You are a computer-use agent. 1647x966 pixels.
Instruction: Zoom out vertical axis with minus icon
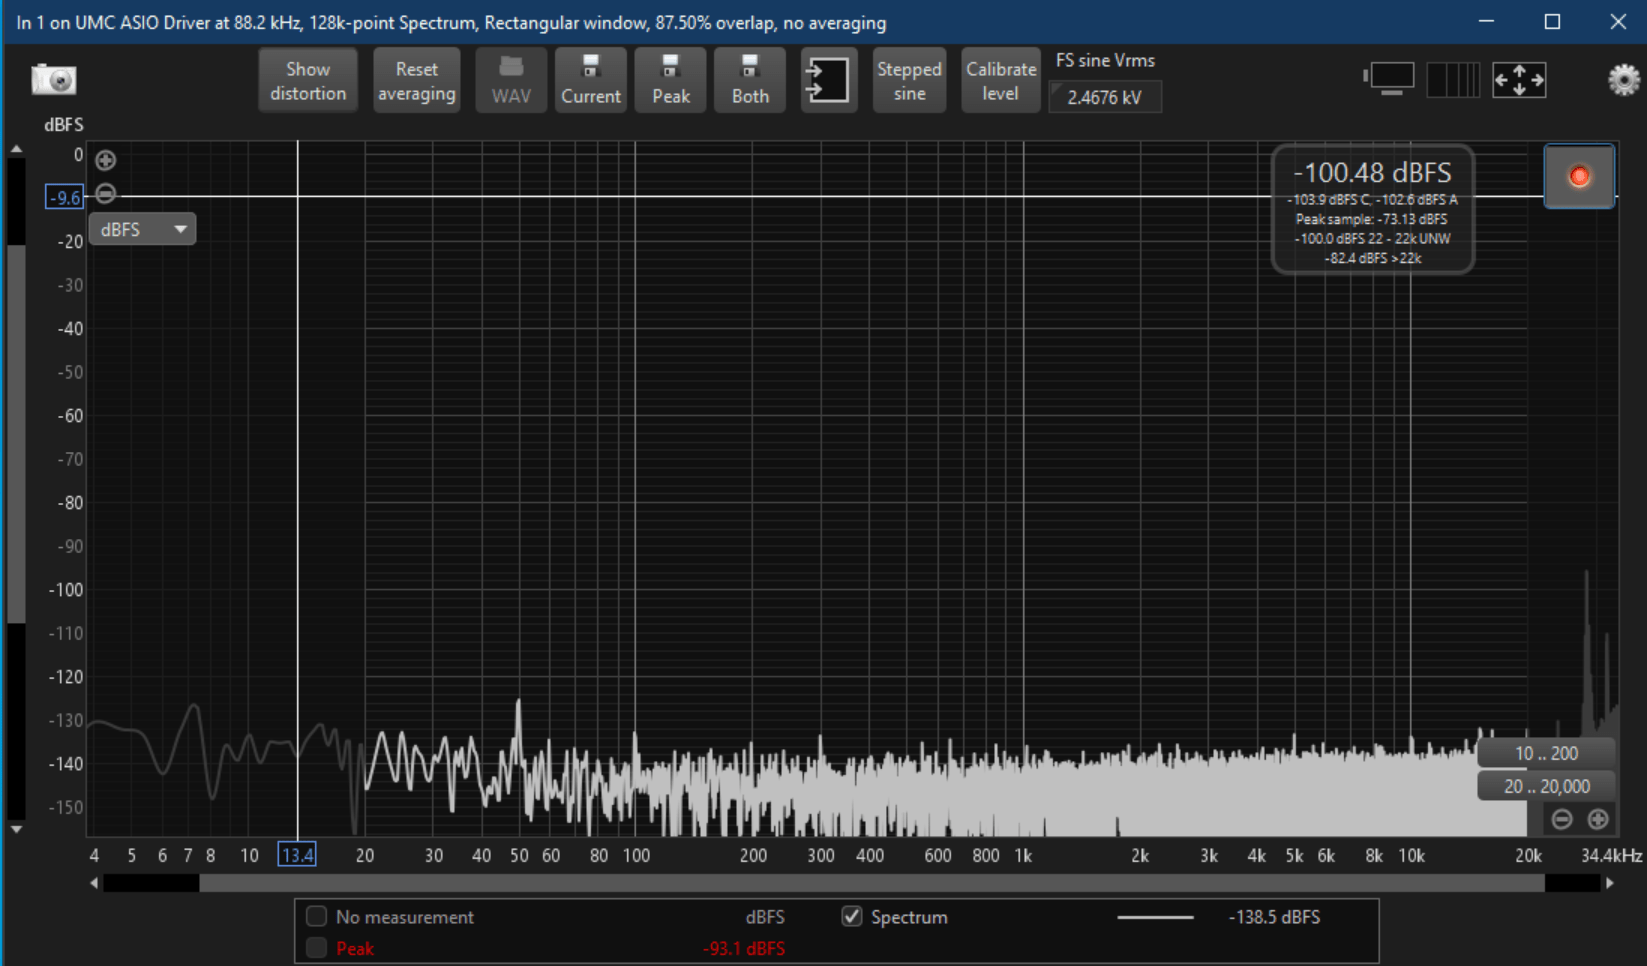[105, 194]
